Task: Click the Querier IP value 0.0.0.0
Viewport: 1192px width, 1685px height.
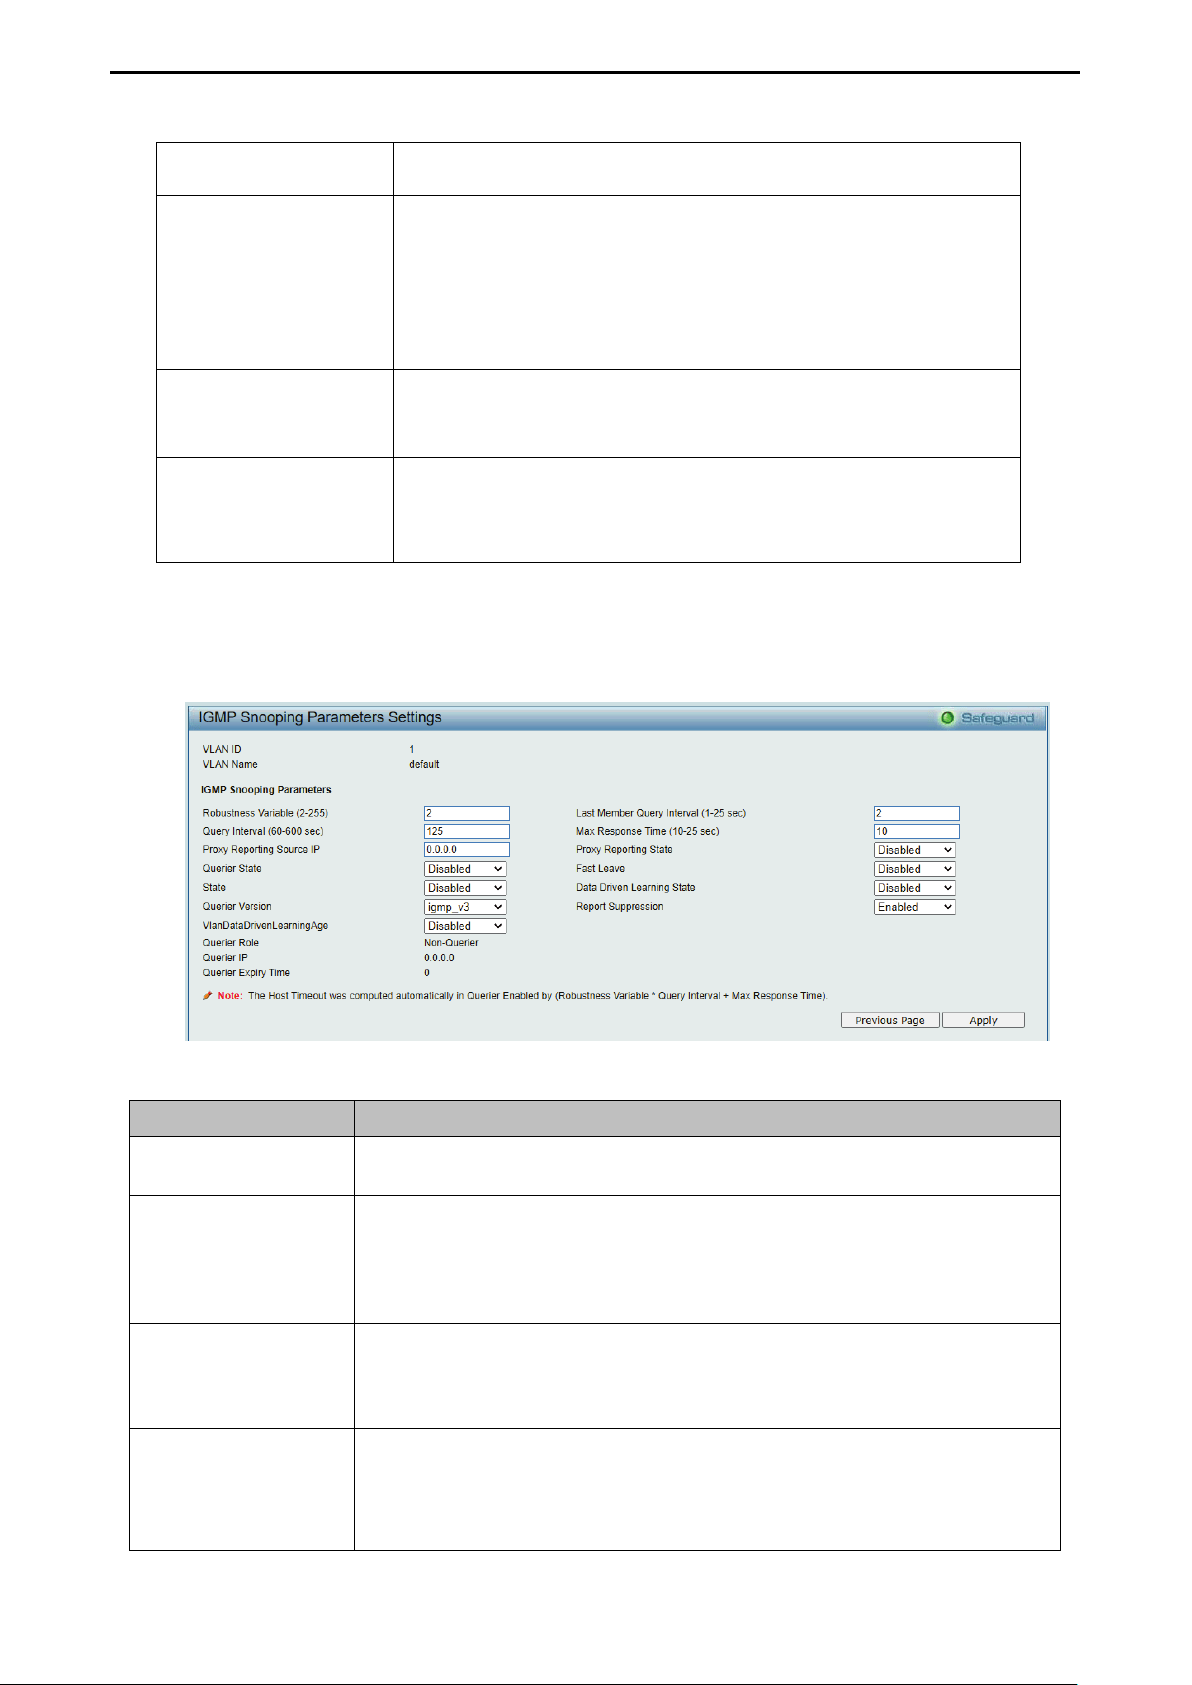Action: point(439,958)
